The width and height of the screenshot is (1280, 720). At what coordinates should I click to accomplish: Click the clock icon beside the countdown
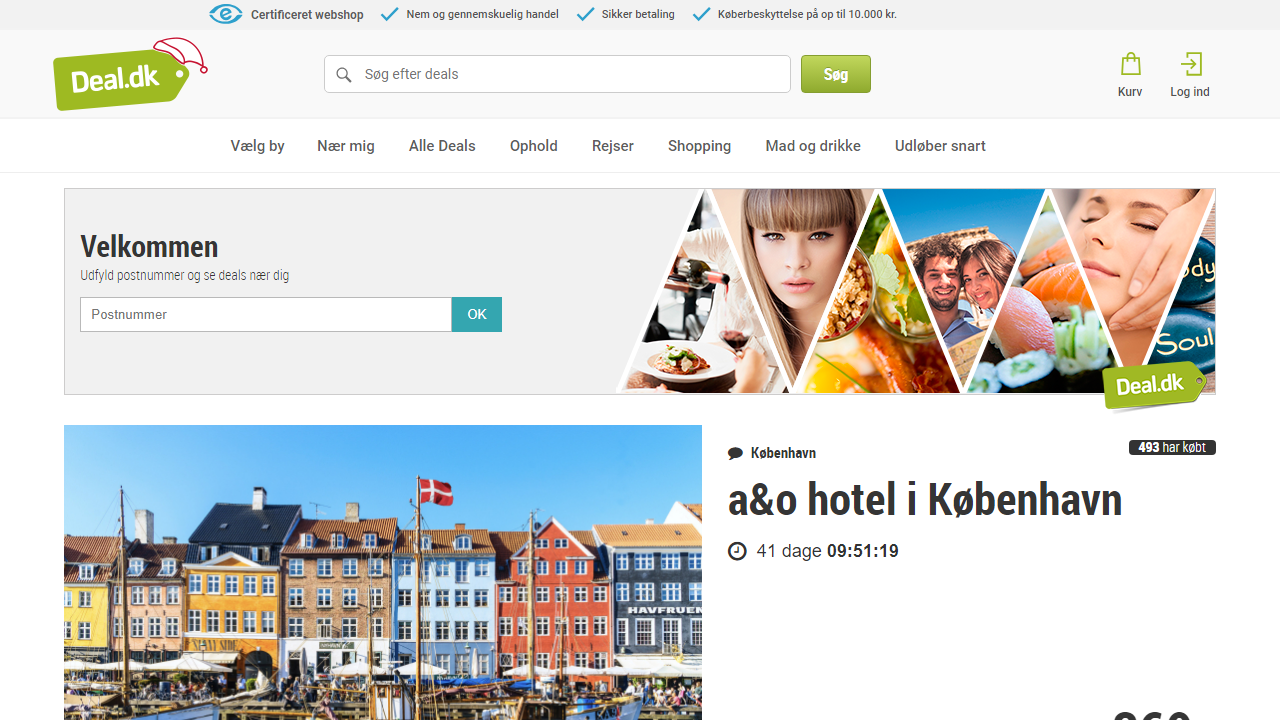(737, 550)
